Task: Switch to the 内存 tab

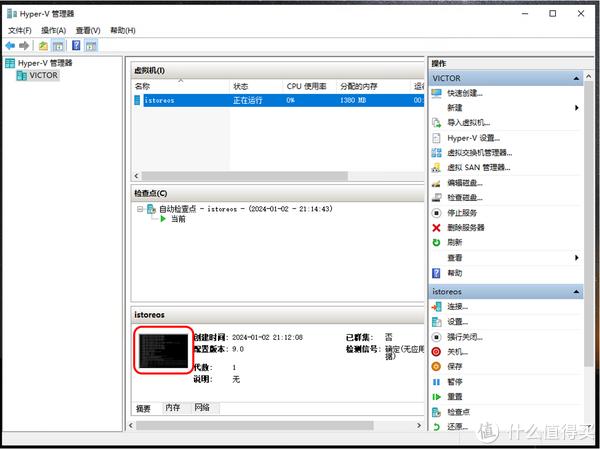Action: (x=173, y=408)
